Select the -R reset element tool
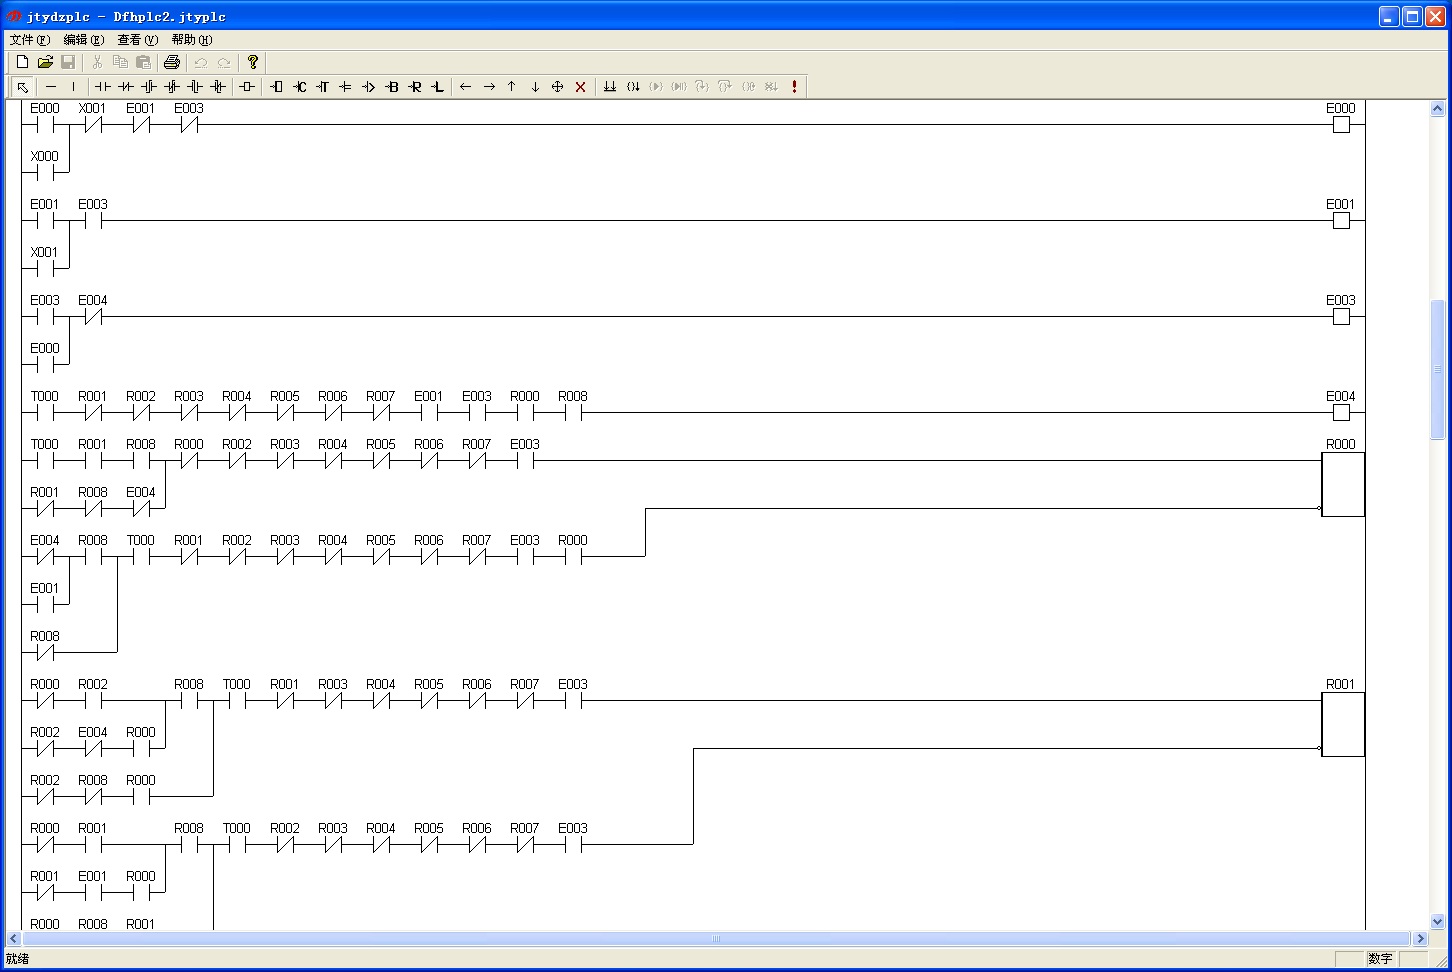1452x972 pixels. click(x=414, y=87)
